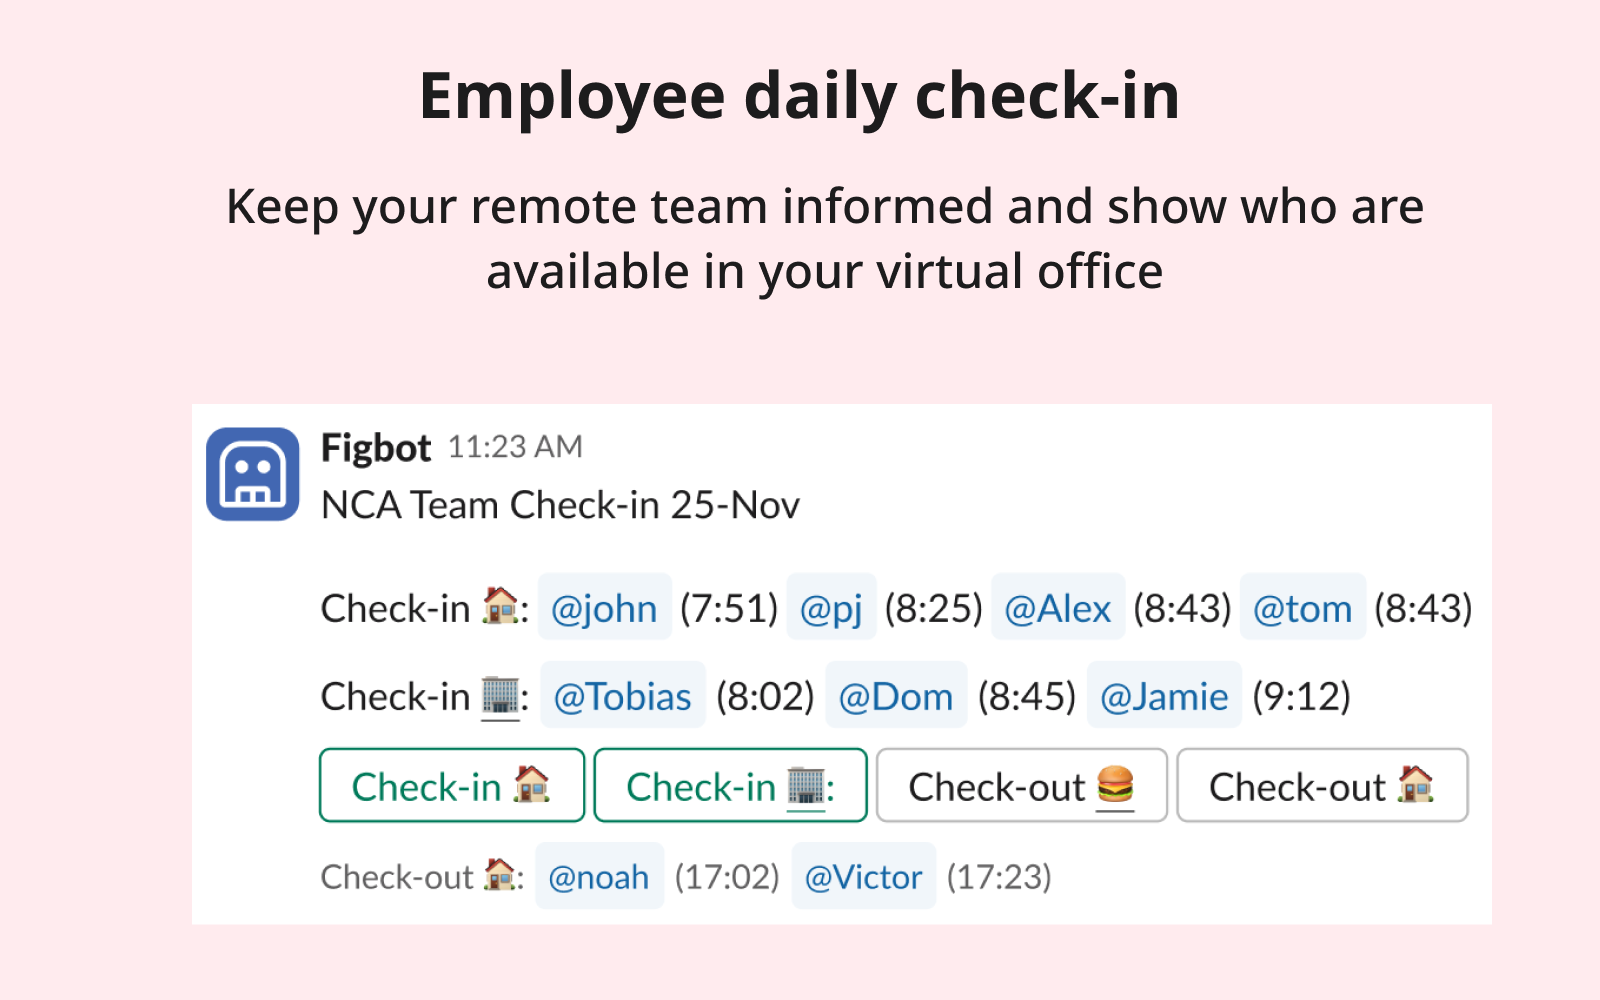Click the @Jamie user mention
The image size is (1600, 1000).
click(x=1164, y=696)
